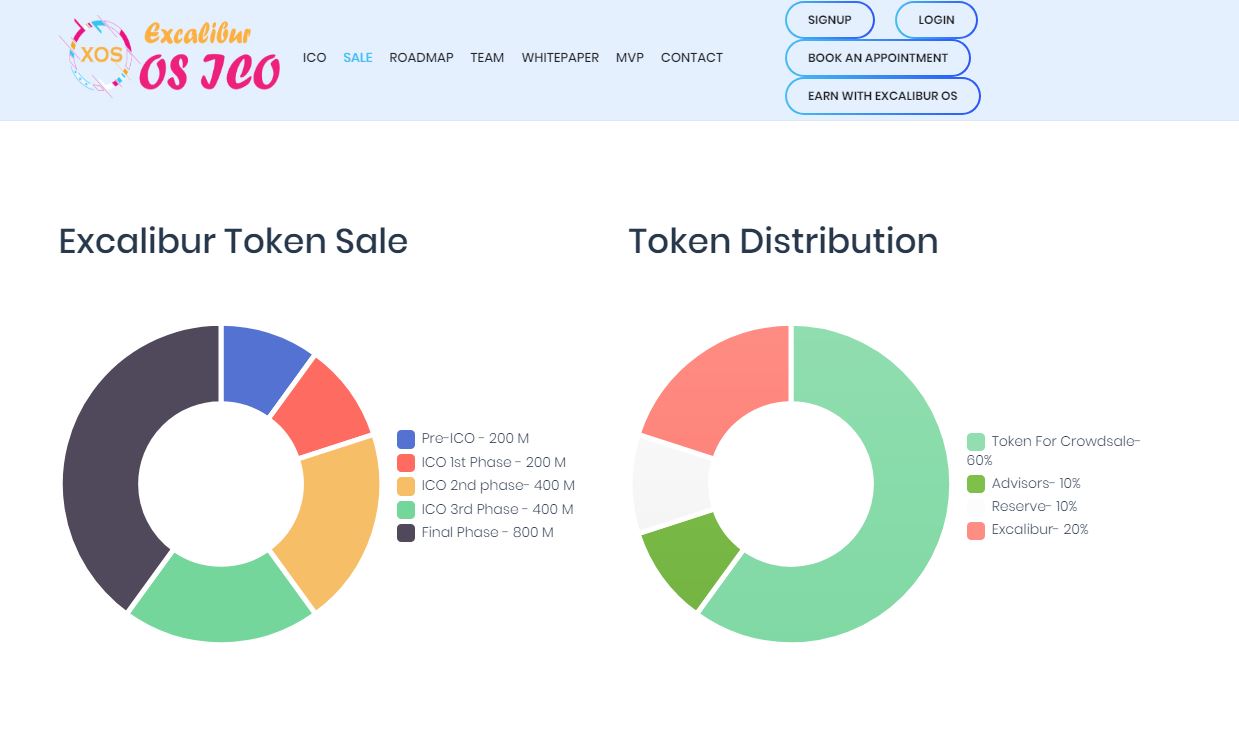This screenshot has width=1239, height=738.
Task: Click the Excalibur OS ICO logo
Action: coord(169,57)
